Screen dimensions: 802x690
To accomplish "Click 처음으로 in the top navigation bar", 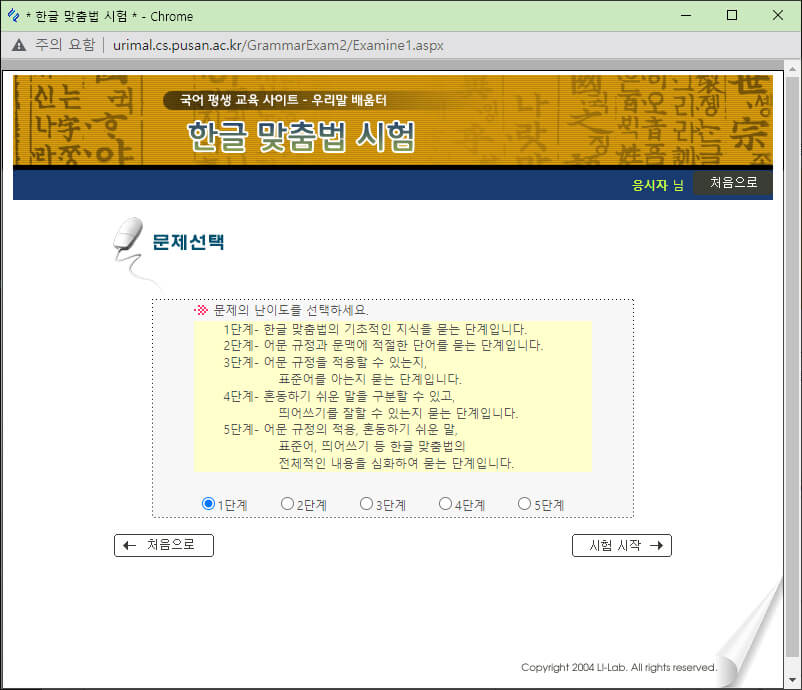I will [x=733, y=184].
